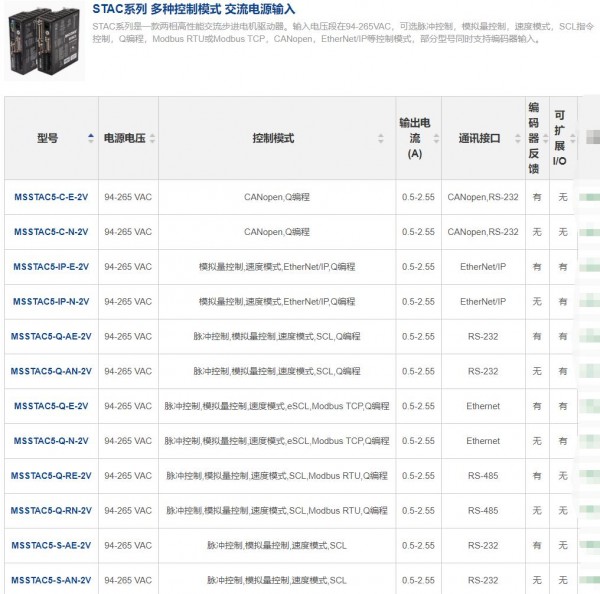Open model MSSTAC5-Q-N-2V

click(x=51, y=441)
